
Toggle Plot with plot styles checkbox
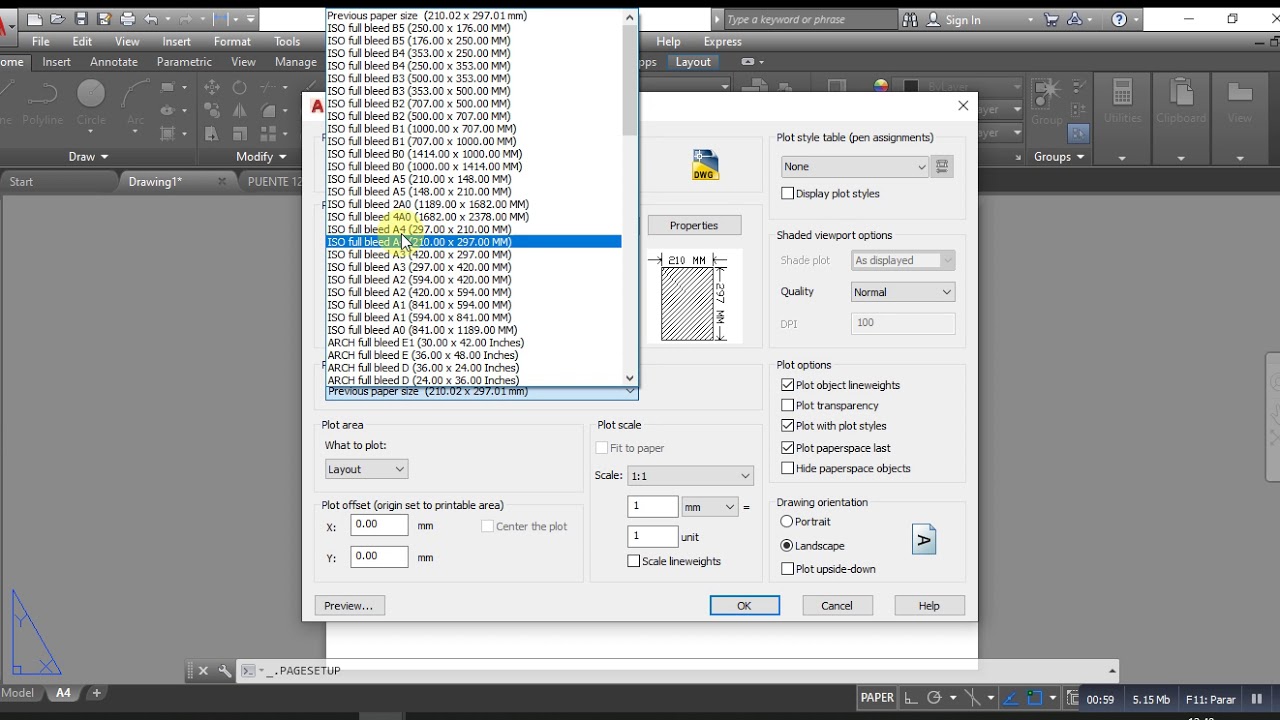(x=788, y=426)
